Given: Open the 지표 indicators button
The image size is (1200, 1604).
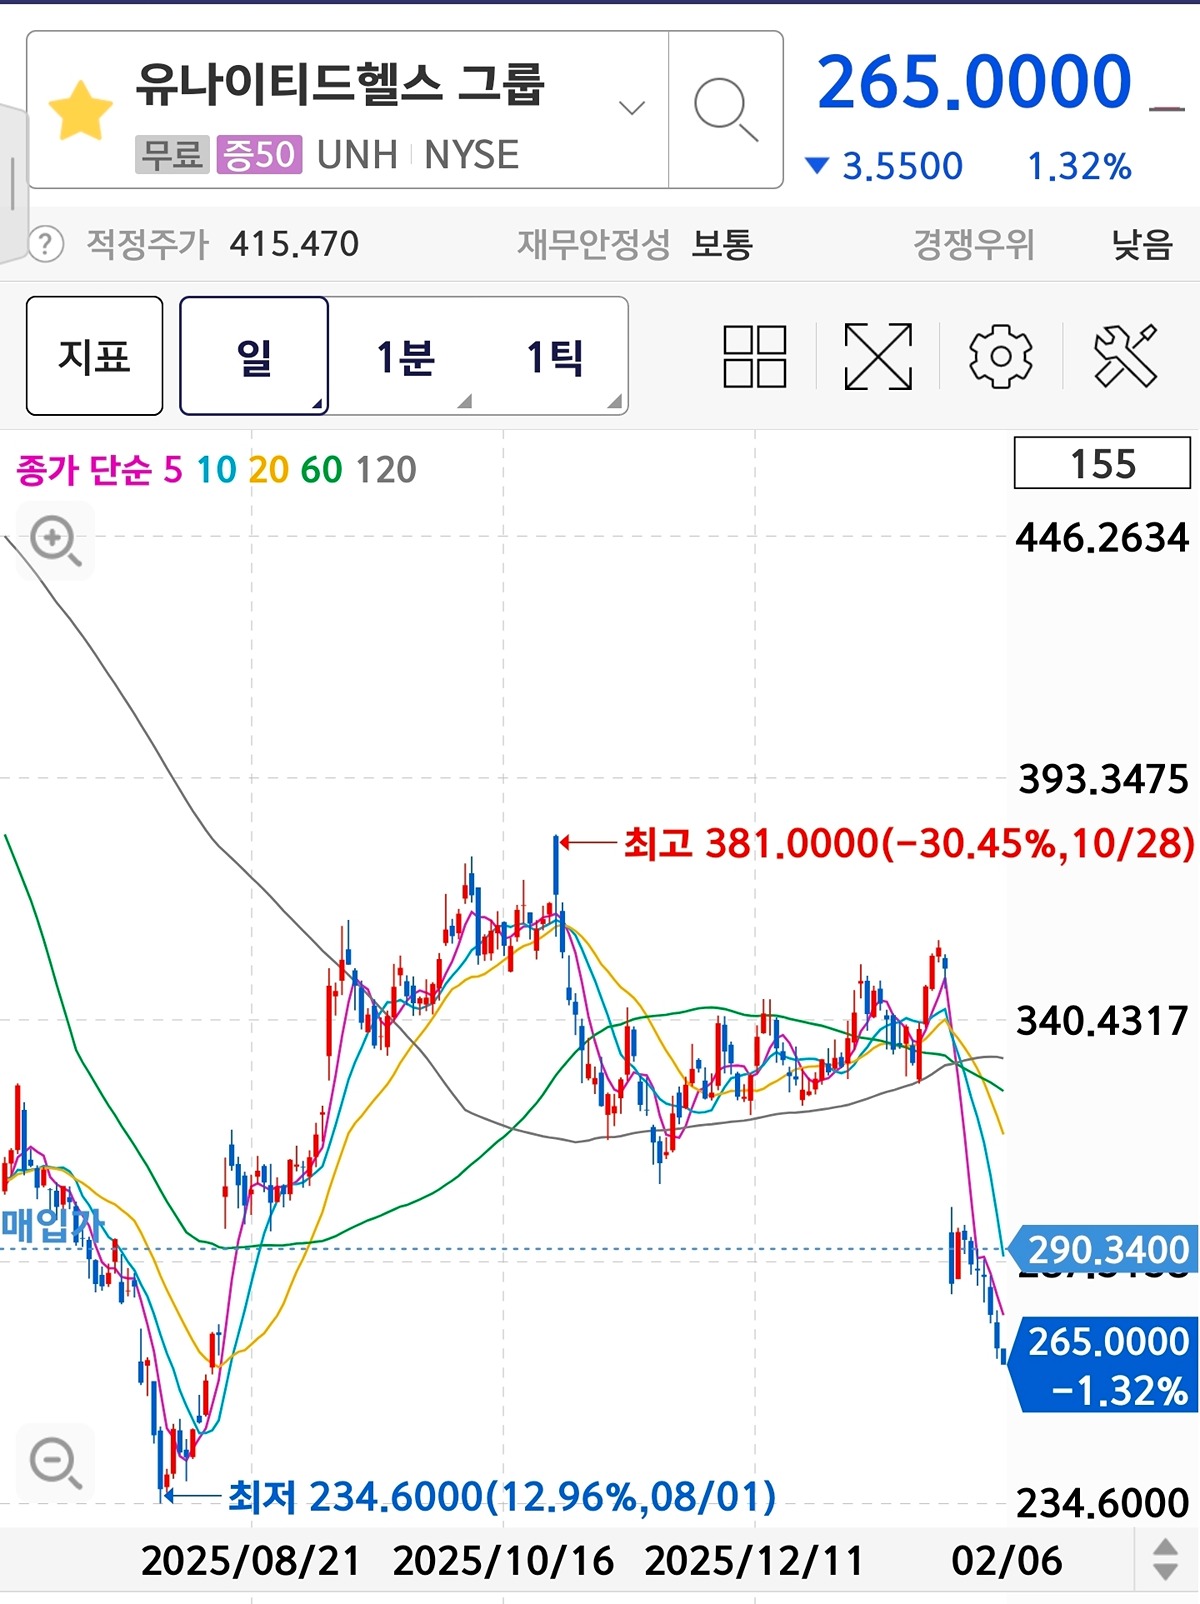Looking at the screenshot, I should coord(95,356).
